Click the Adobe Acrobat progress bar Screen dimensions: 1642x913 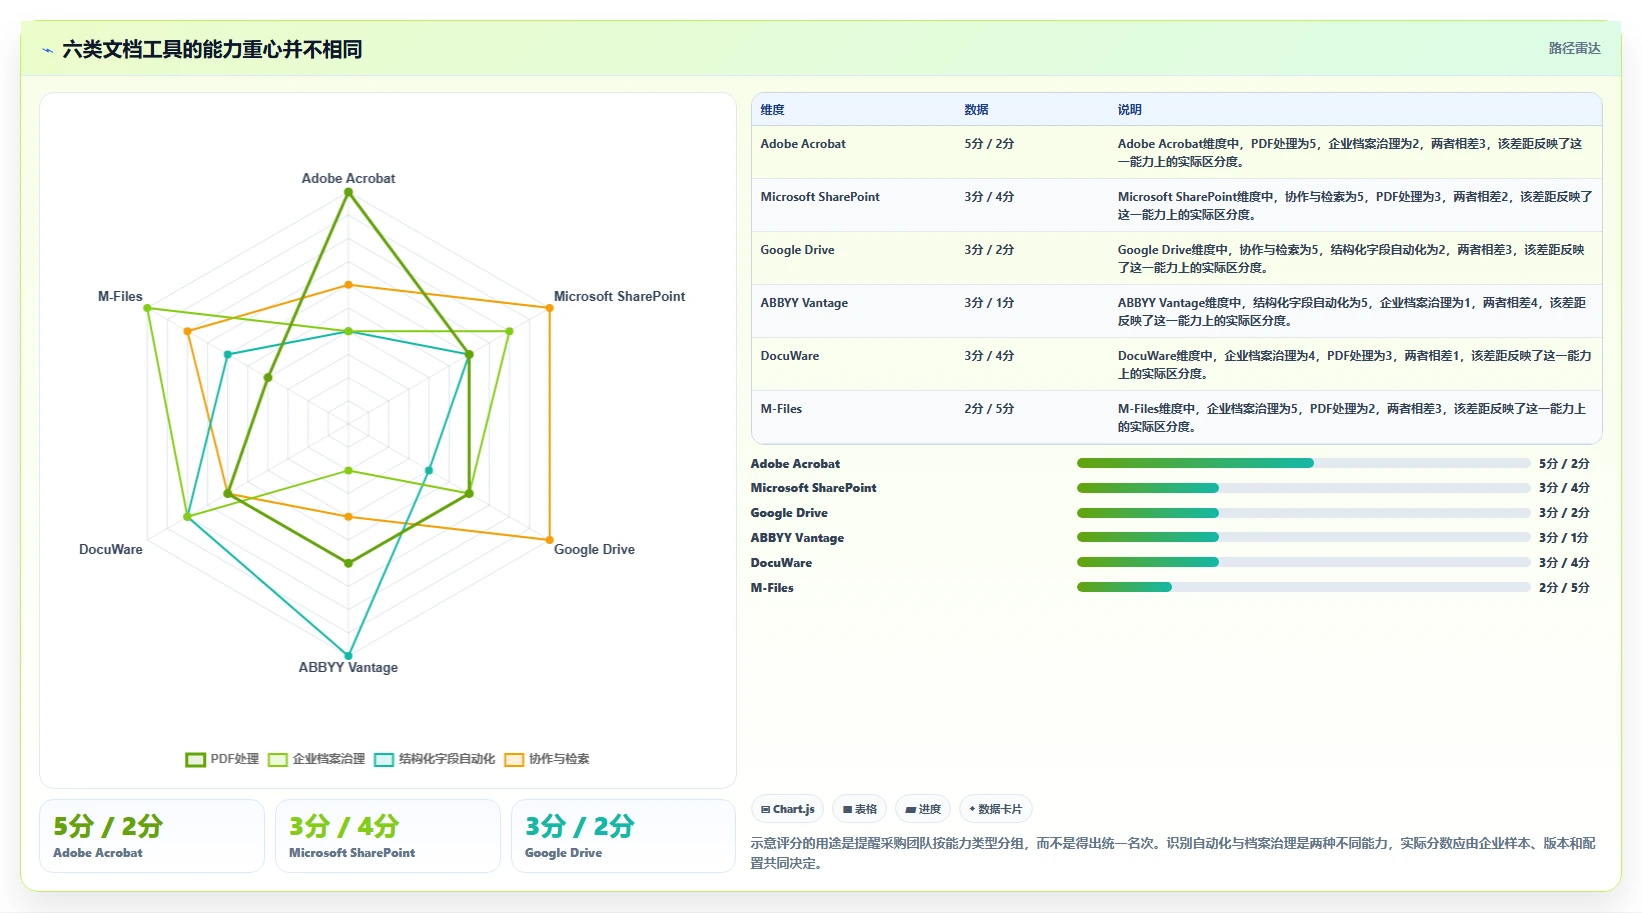pyautogui.click(x=1303, y=463)
